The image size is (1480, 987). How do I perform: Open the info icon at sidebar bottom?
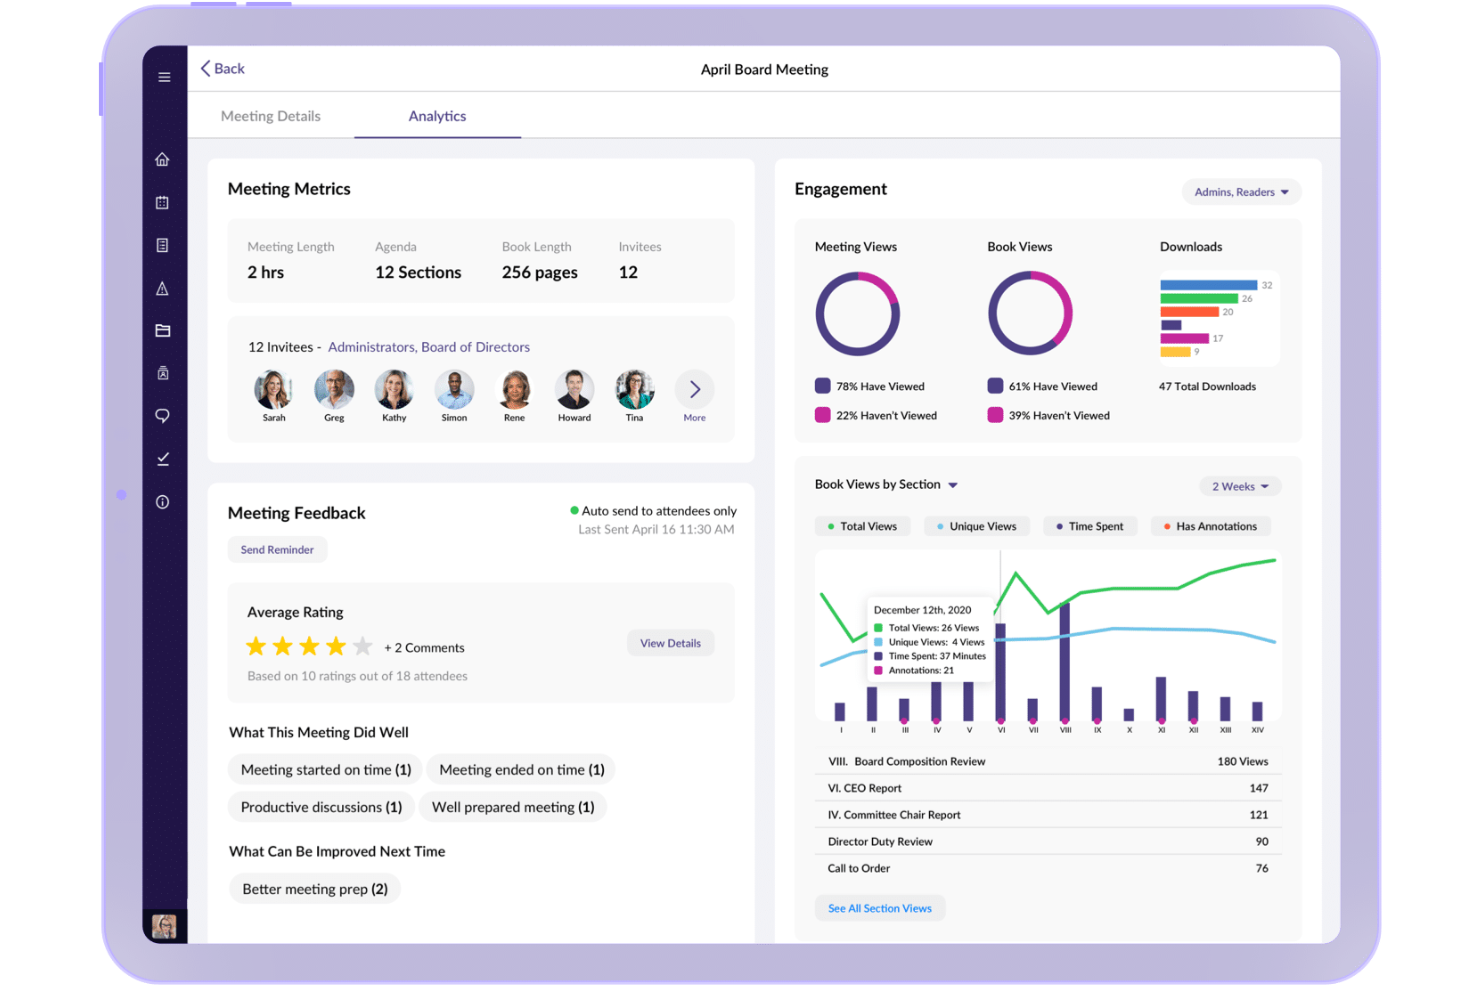[x=163, y=501]
